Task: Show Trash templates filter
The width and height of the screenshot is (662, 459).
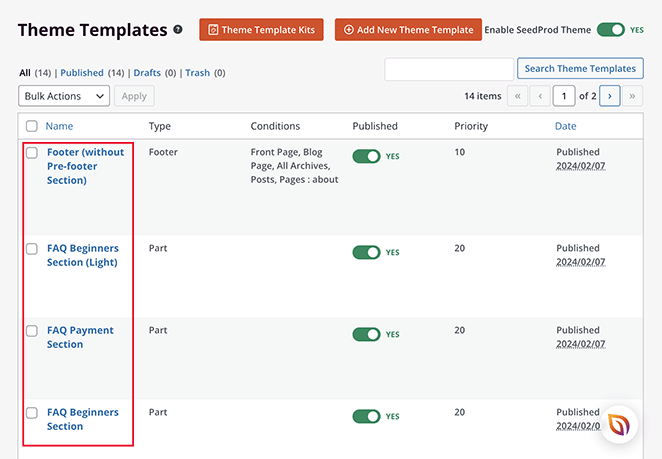Action: point(198,73)
